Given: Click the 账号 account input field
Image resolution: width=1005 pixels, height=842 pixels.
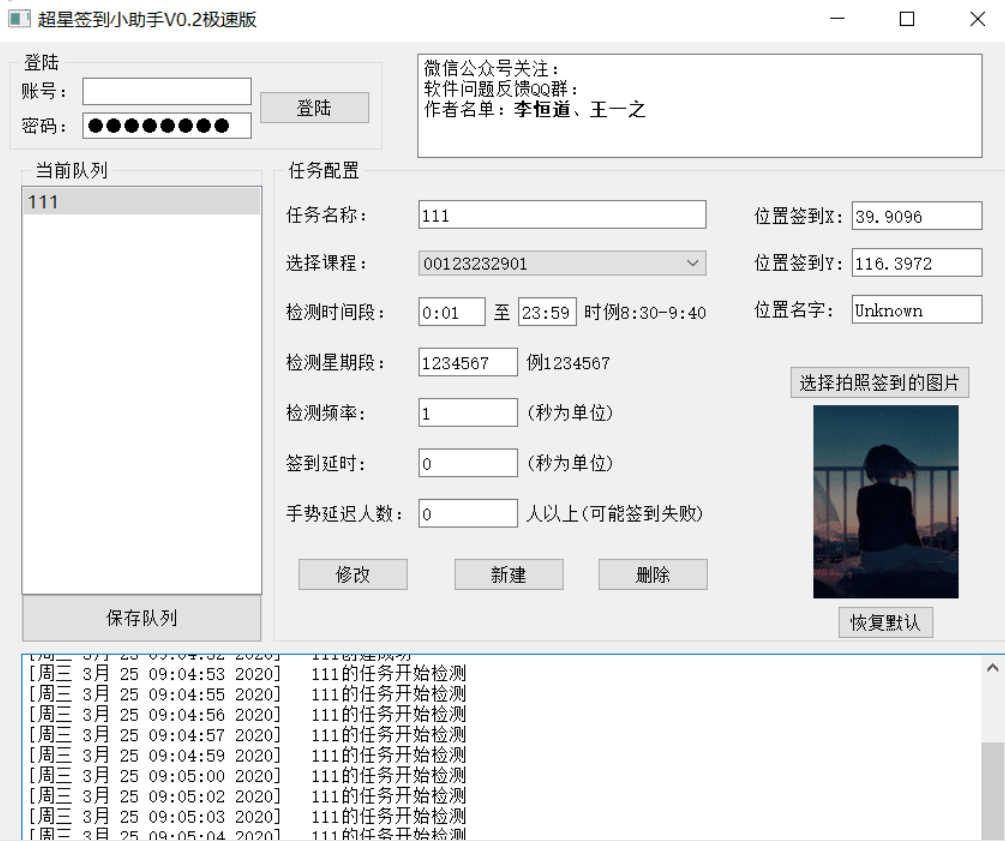Looking at the screenshot, I should coord(167,91).
